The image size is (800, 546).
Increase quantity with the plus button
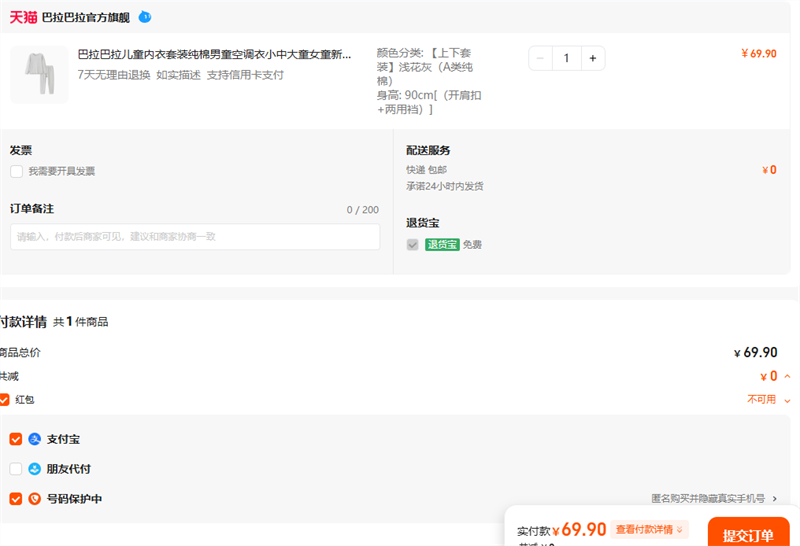click(592, 59)
